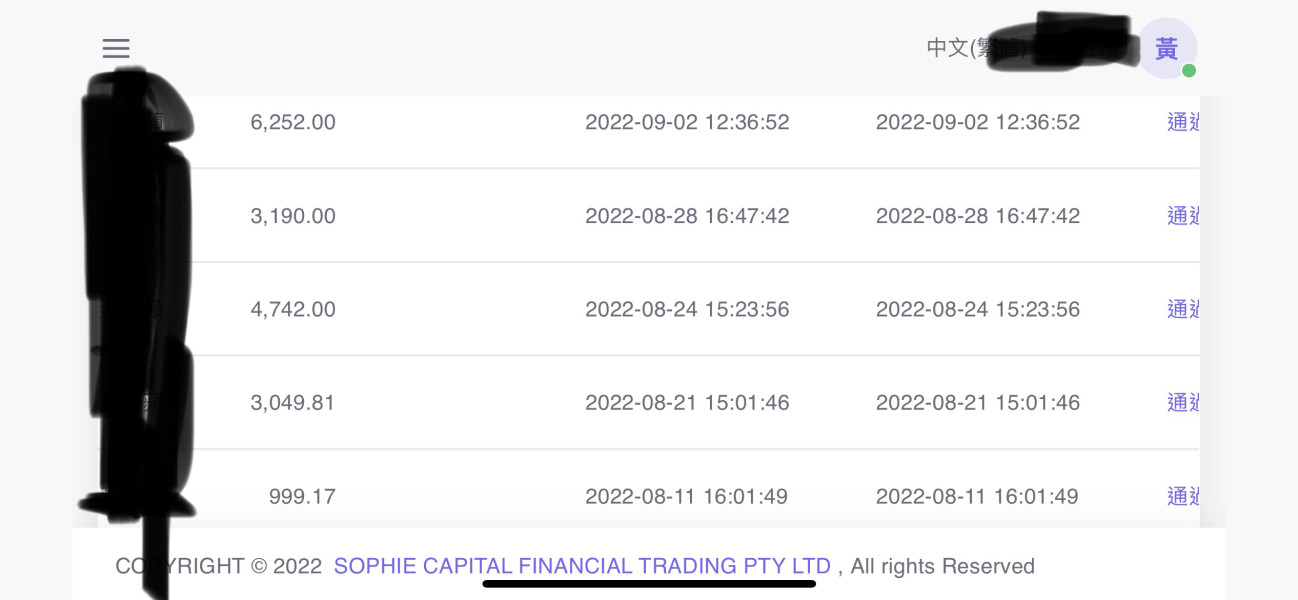Choose the 4,742.00 amount entry

(x=293, y=309)
